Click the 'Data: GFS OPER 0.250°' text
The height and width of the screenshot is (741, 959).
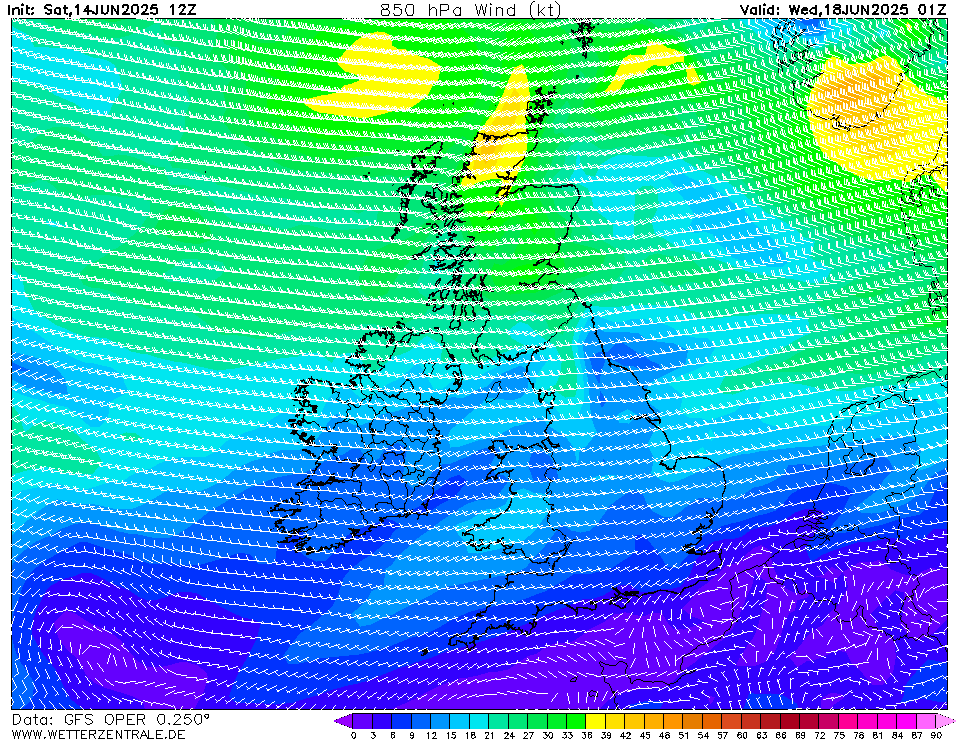click(x=111, y=720)
